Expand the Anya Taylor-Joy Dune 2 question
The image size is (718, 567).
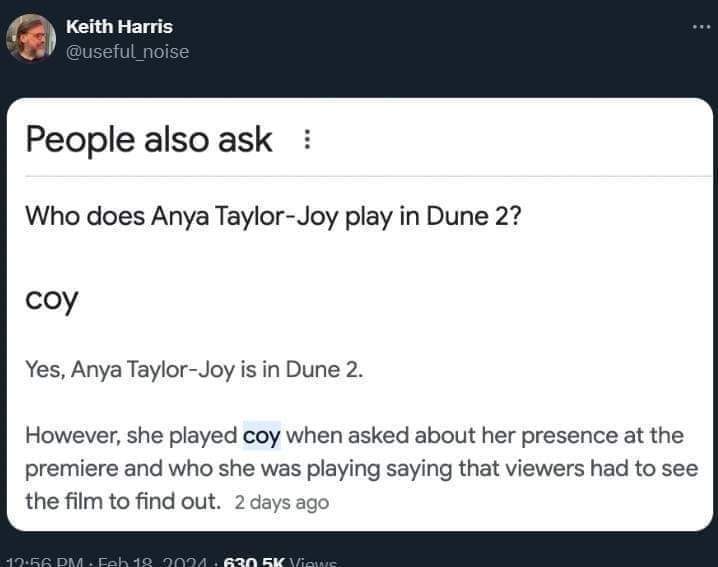tap(272, 217)
